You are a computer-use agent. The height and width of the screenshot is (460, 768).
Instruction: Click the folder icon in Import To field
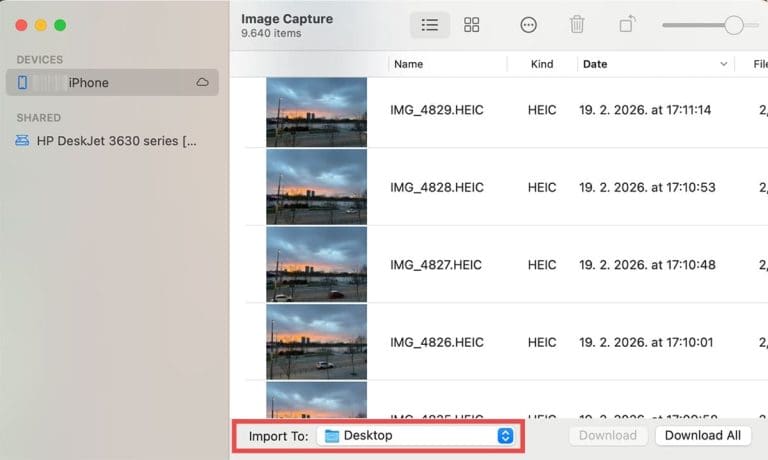coord(332,436)
